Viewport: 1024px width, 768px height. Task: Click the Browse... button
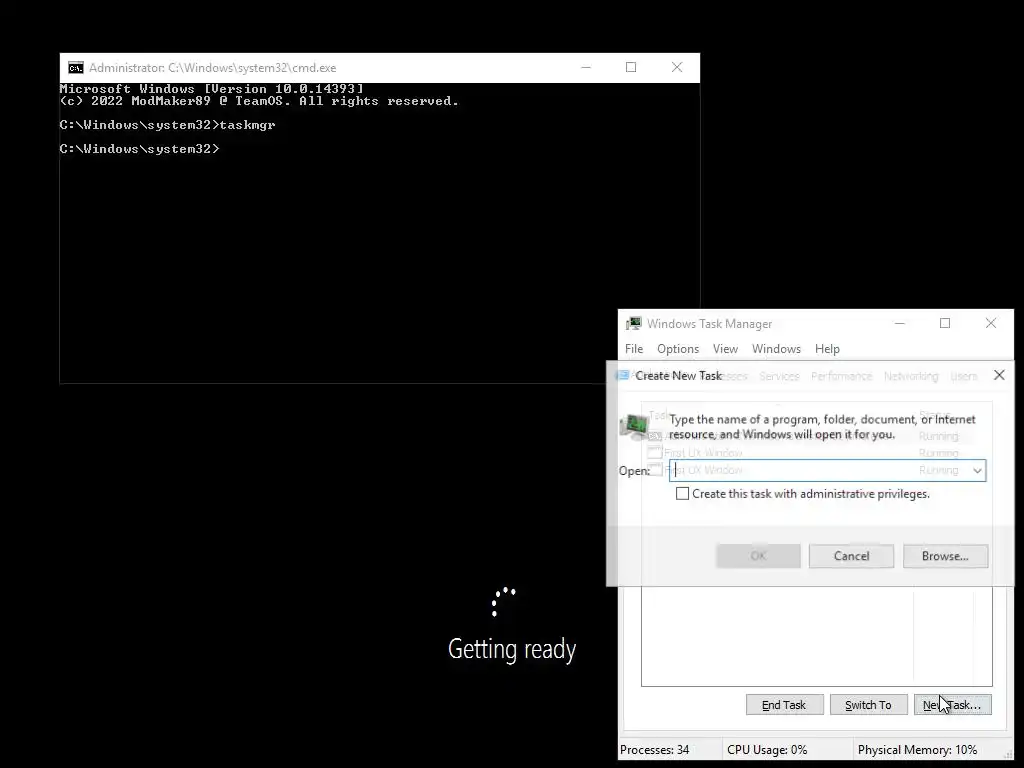(945, 556)
